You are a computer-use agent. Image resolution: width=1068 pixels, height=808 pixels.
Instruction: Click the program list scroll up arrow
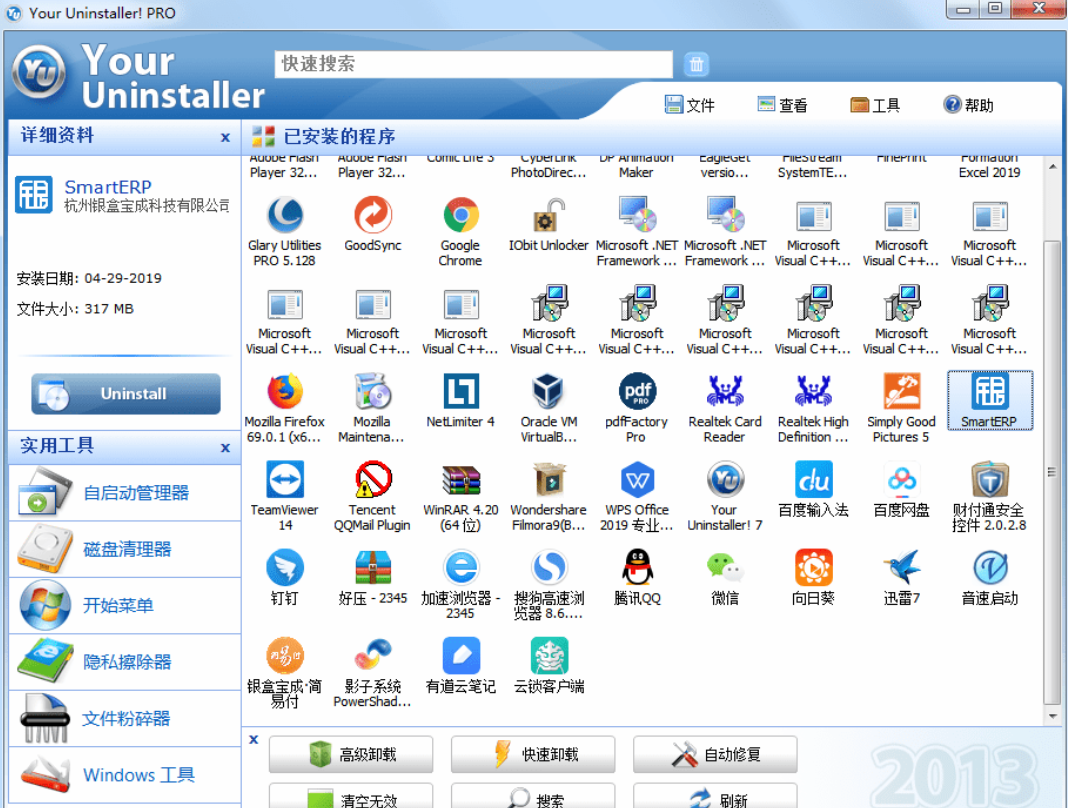click(x=1052, y=166)
